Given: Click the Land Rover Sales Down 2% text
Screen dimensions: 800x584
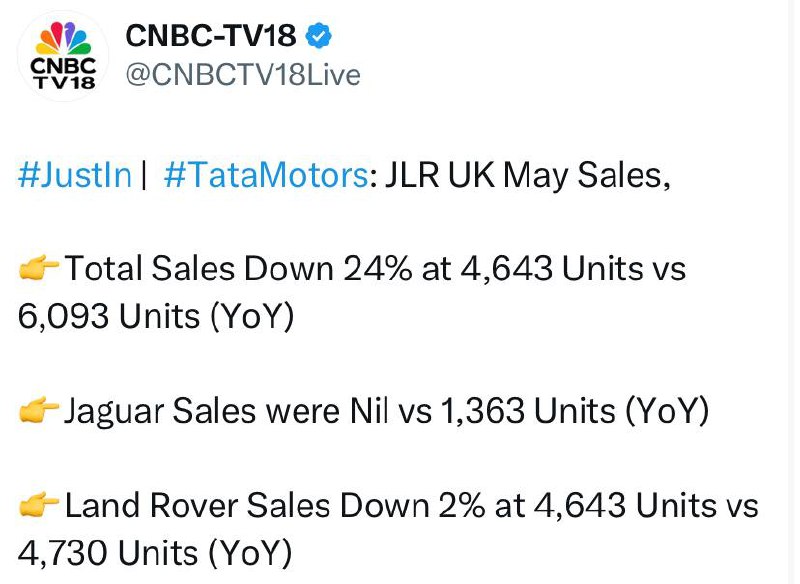Looking at the screenshot, I should tap(274, 505).
